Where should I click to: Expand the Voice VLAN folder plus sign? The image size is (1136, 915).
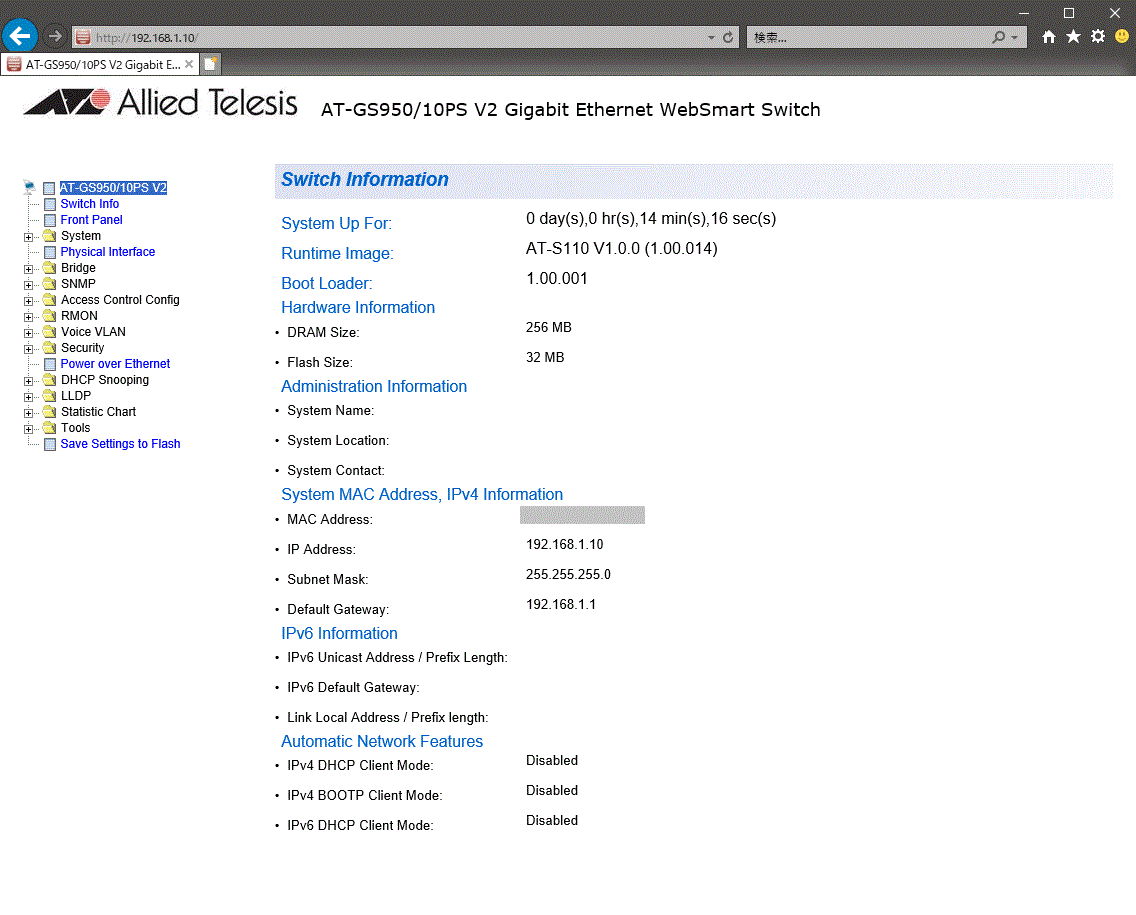pyautogui.click(x=28, y=333)
